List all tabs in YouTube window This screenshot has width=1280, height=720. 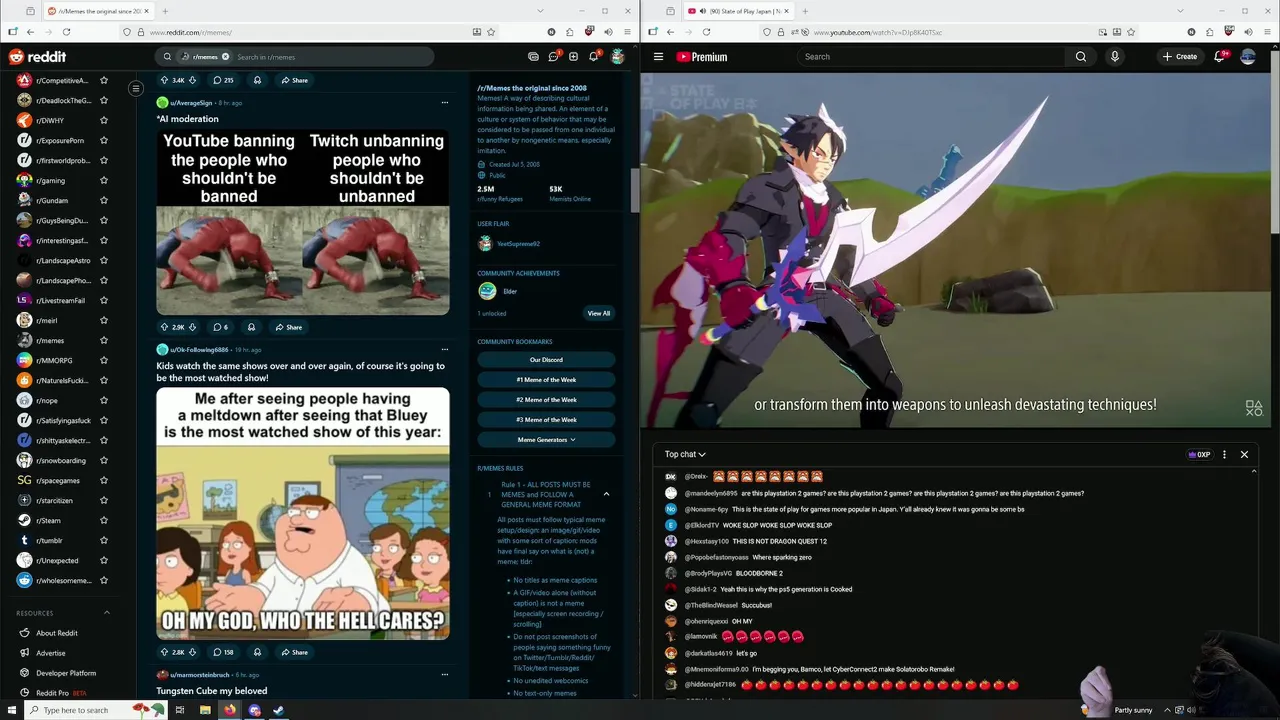(x=1180, y=11)
